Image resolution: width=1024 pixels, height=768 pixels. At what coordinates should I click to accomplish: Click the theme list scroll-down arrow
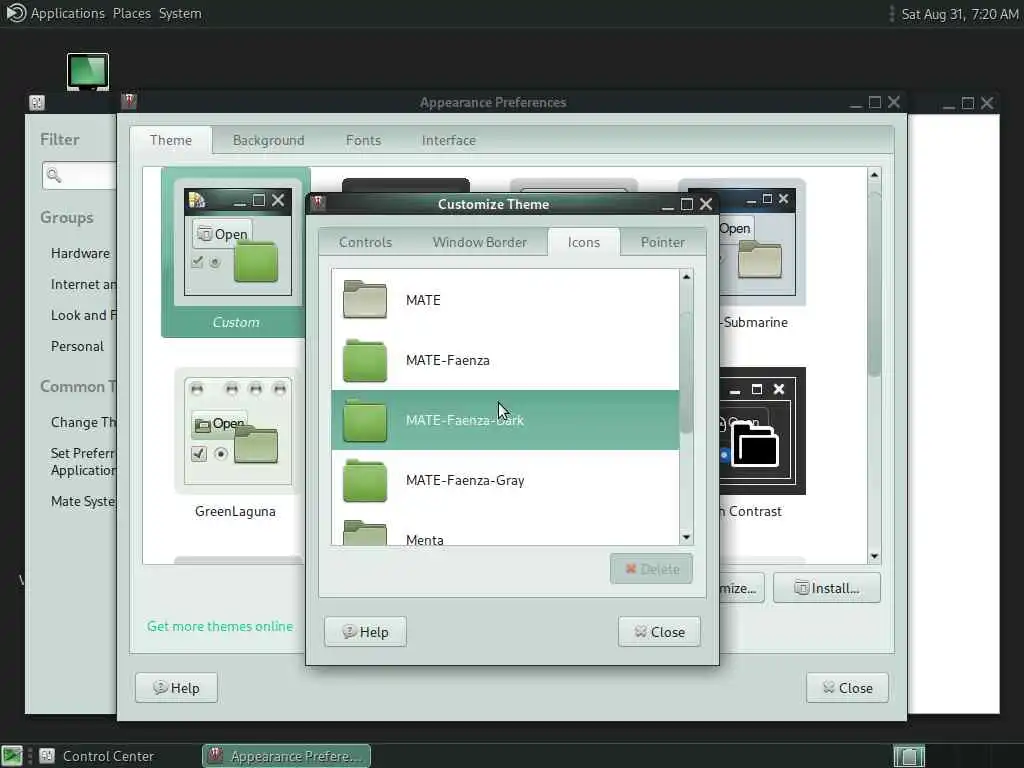tap(874, 556)
